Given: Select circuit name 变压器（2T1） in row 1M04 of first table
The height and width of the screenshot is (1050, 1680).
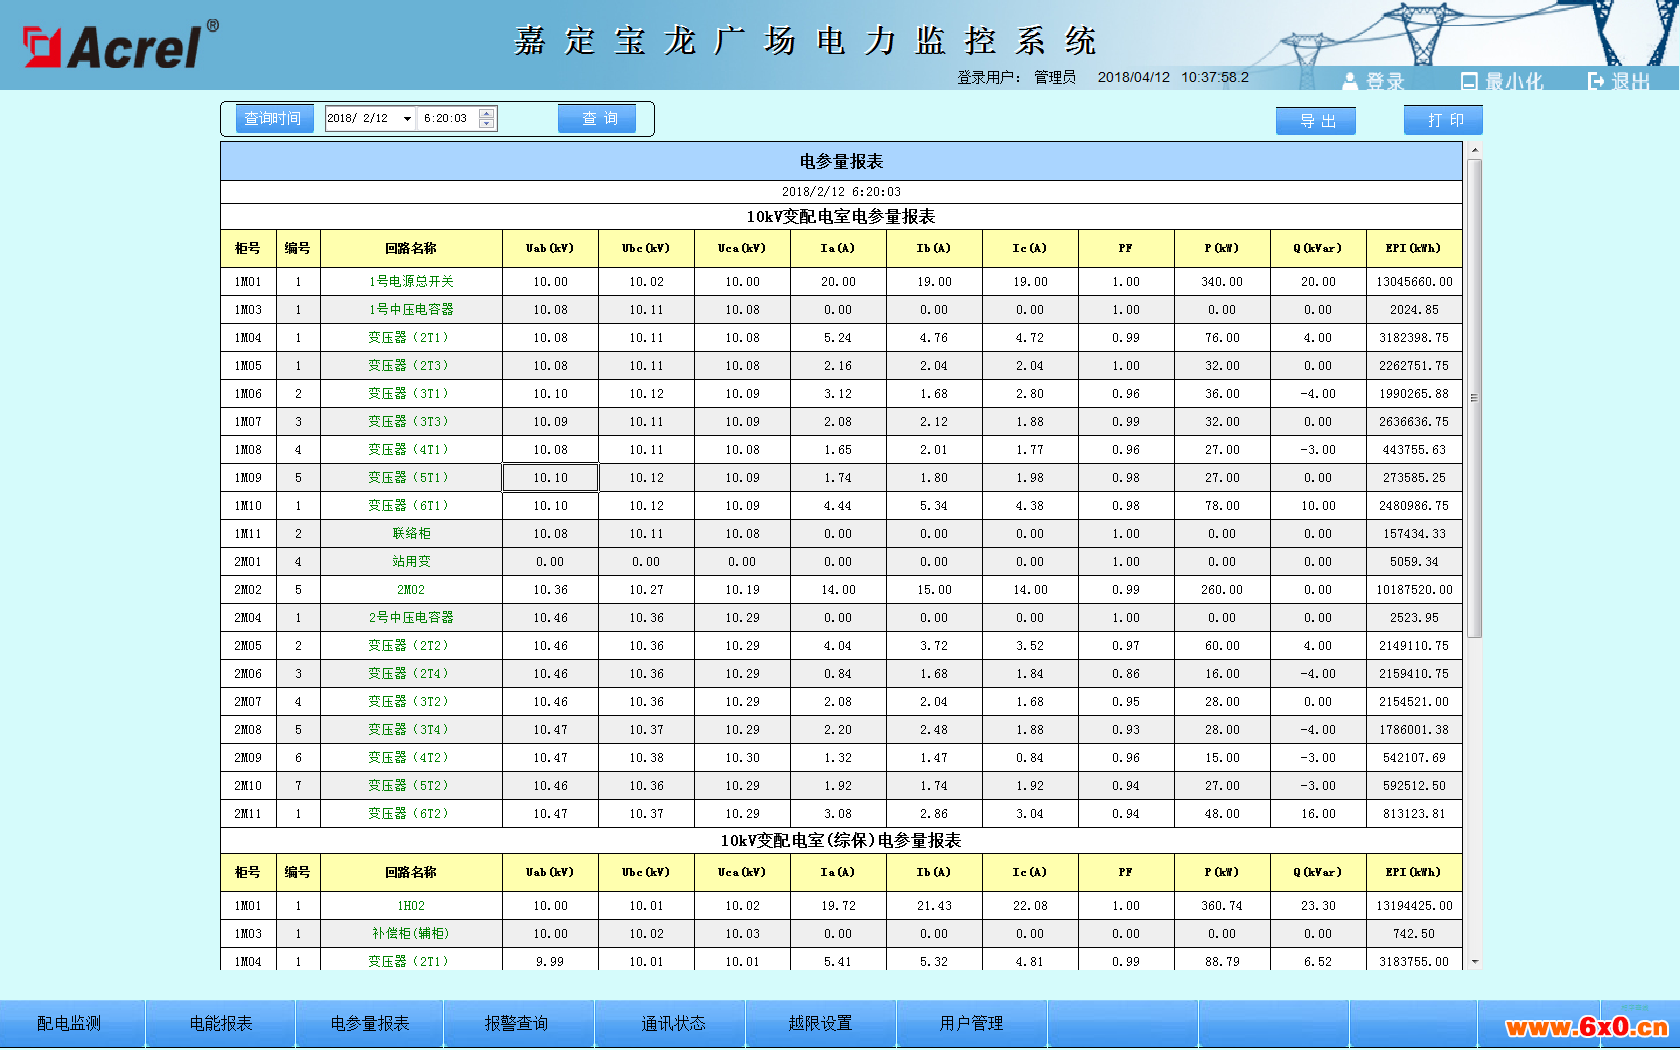Looking at the screenshot, I should tap(408, 338).
